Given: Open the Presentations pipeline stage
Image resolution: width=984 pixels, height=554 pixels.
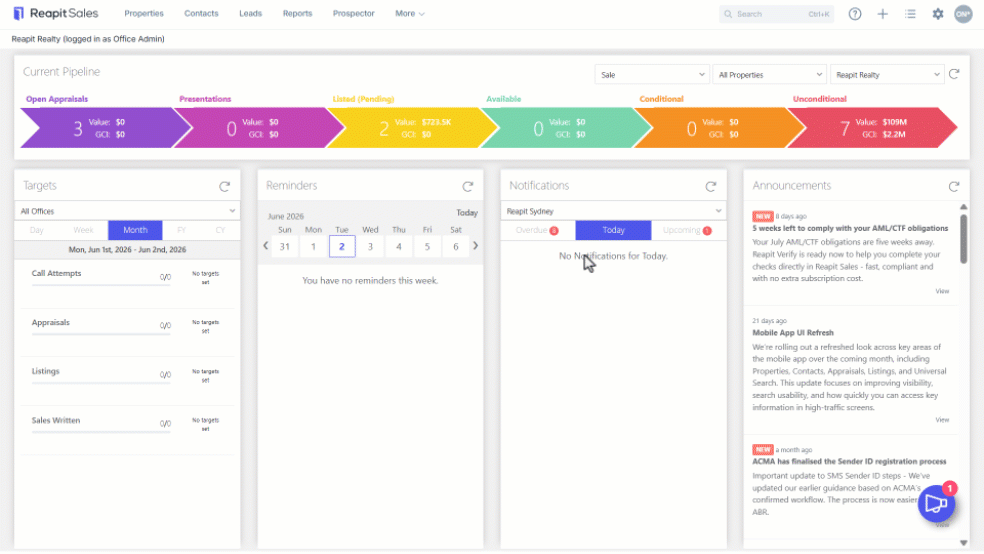Looking at the screenshot, I should coord(259,127).
